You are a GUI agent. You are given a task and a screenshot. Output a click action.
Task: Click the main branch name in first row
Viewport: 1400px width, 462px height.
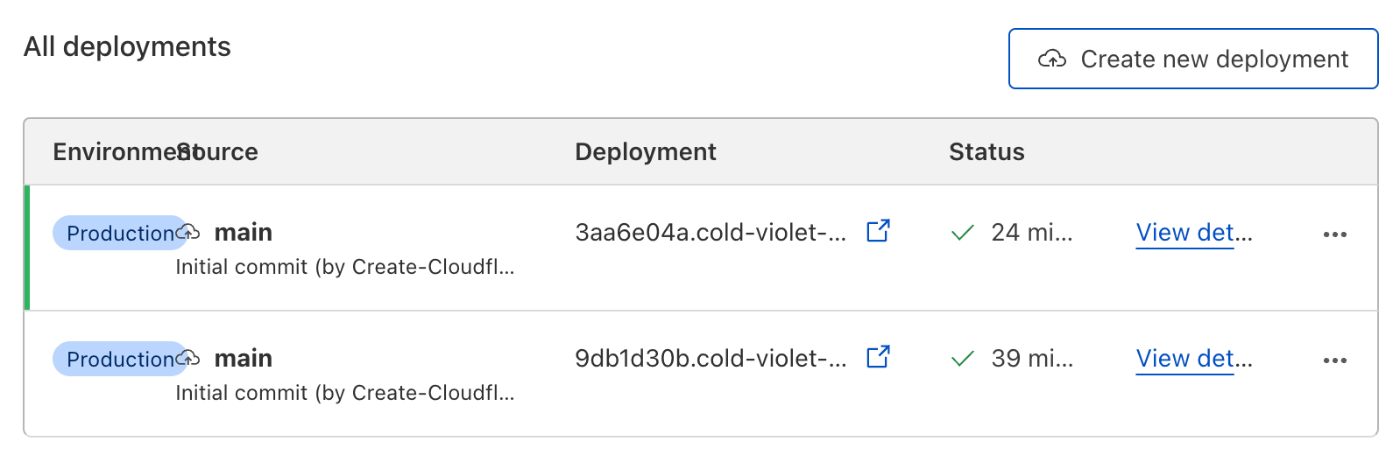[x=243, y=233]
